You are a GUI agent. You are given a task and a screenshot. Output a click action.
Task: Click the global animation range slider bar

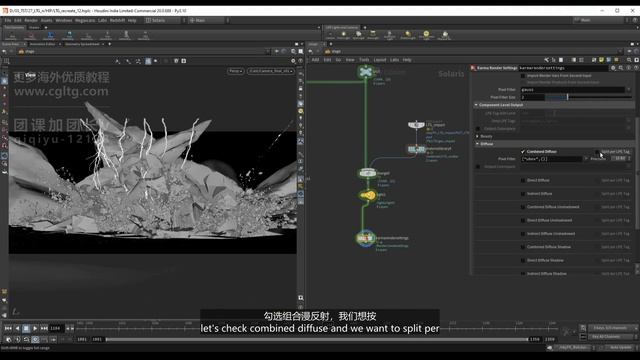[x=316, y=339]
